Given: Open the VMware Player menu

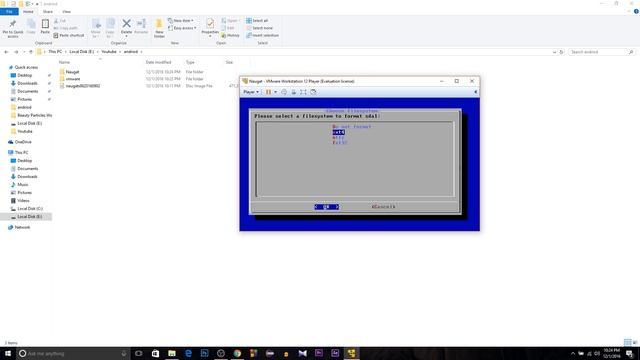Looking at the screenshot, I should point(251,92).
